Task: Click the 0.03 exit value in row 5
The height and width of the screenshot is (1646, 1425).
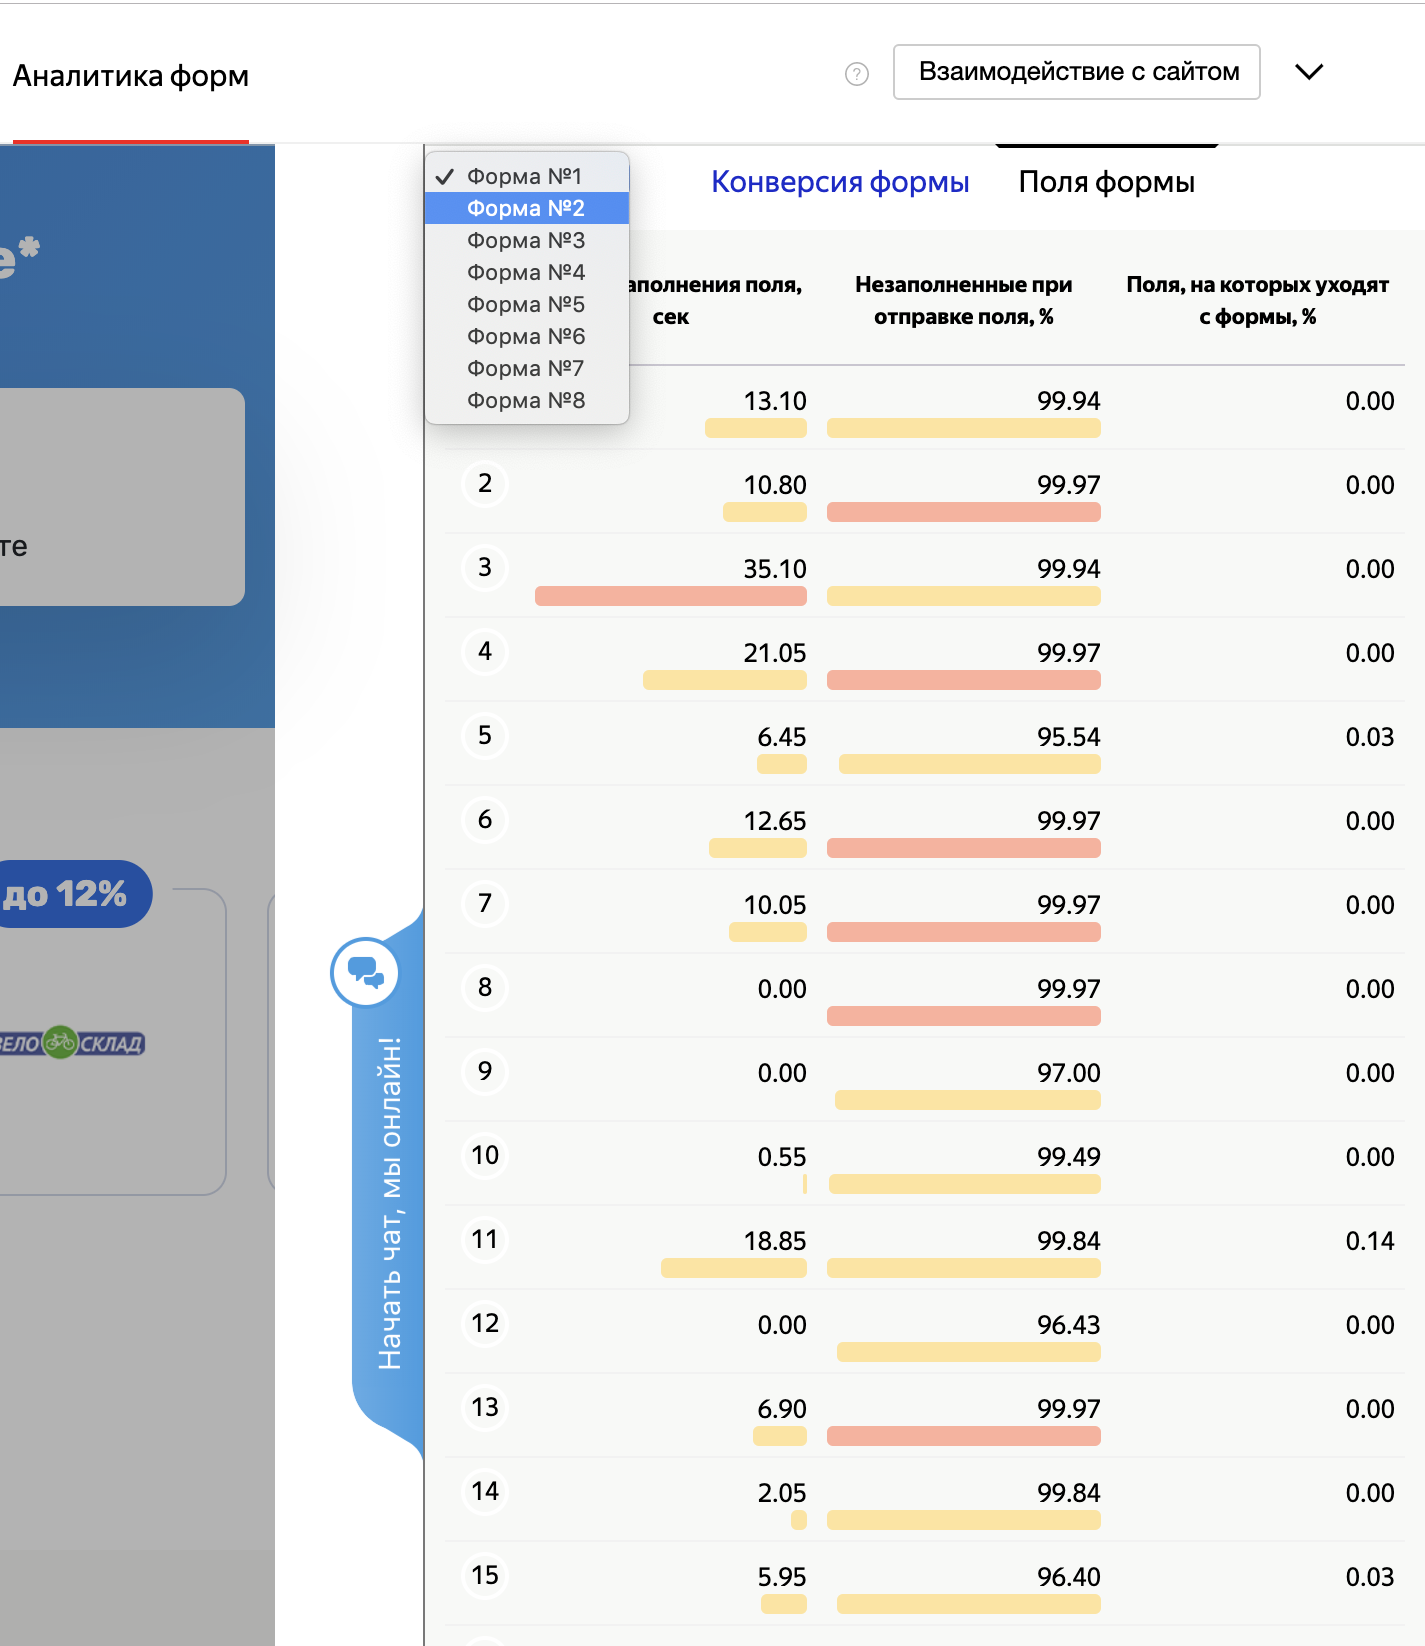Action: pyautogui.click(x=1370, y=737)
